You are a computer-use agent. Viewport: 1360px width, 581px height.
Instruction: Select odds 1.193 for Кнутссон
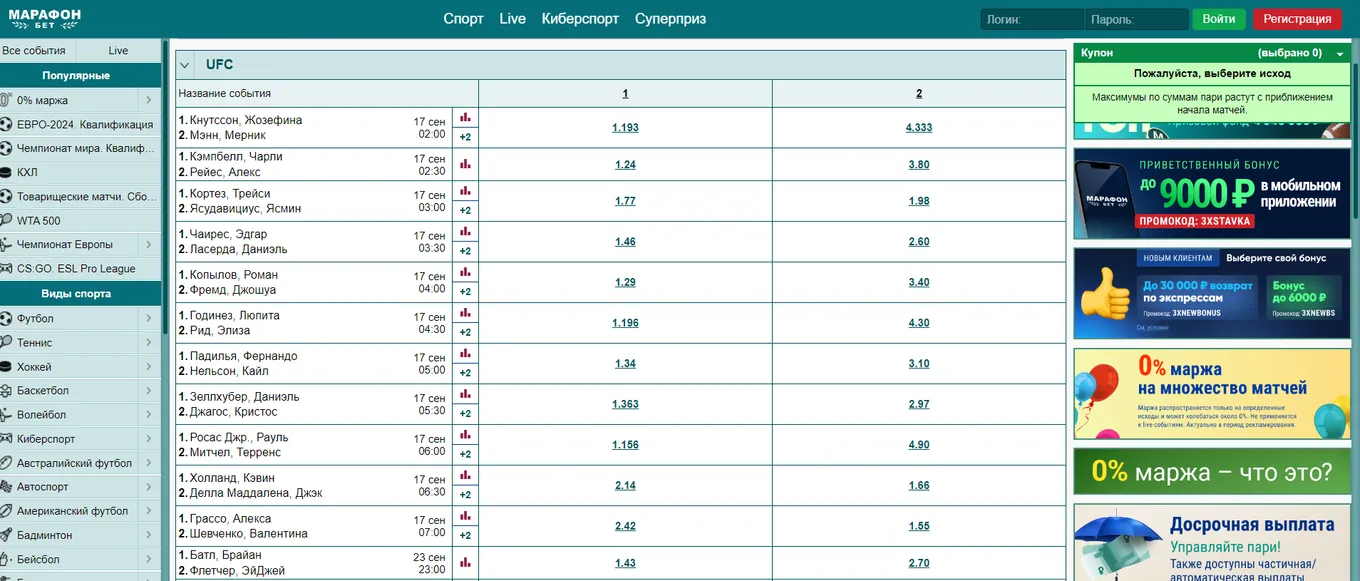(x=625, y=128)
